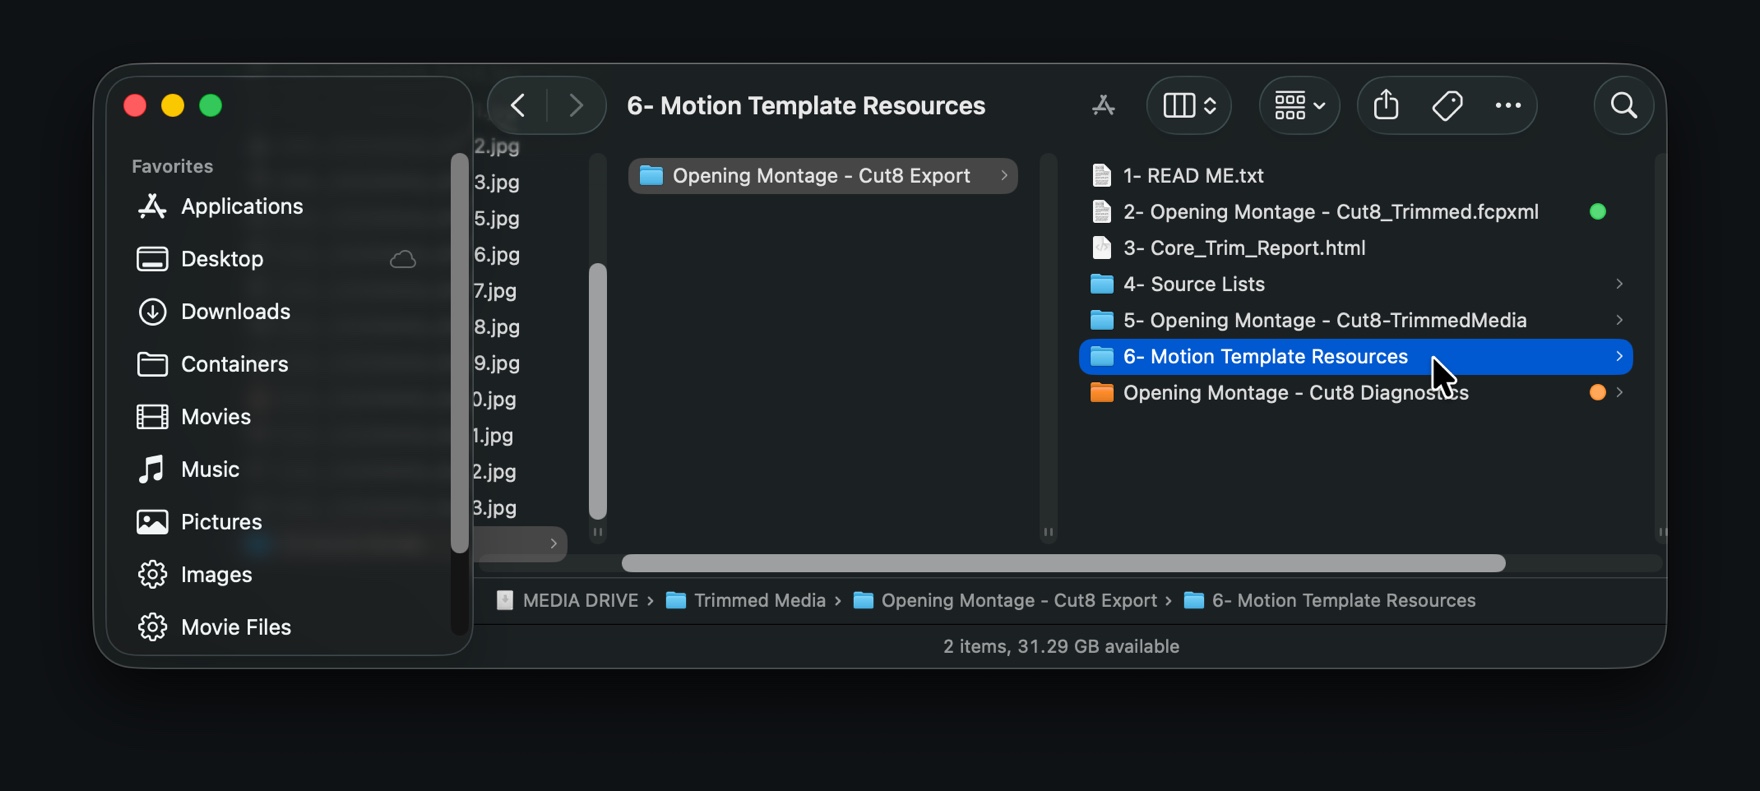This screenshot has height=791, width=1760.
Task: Click the highlighted row chevron below the jpg list
Action: point(553,543)
